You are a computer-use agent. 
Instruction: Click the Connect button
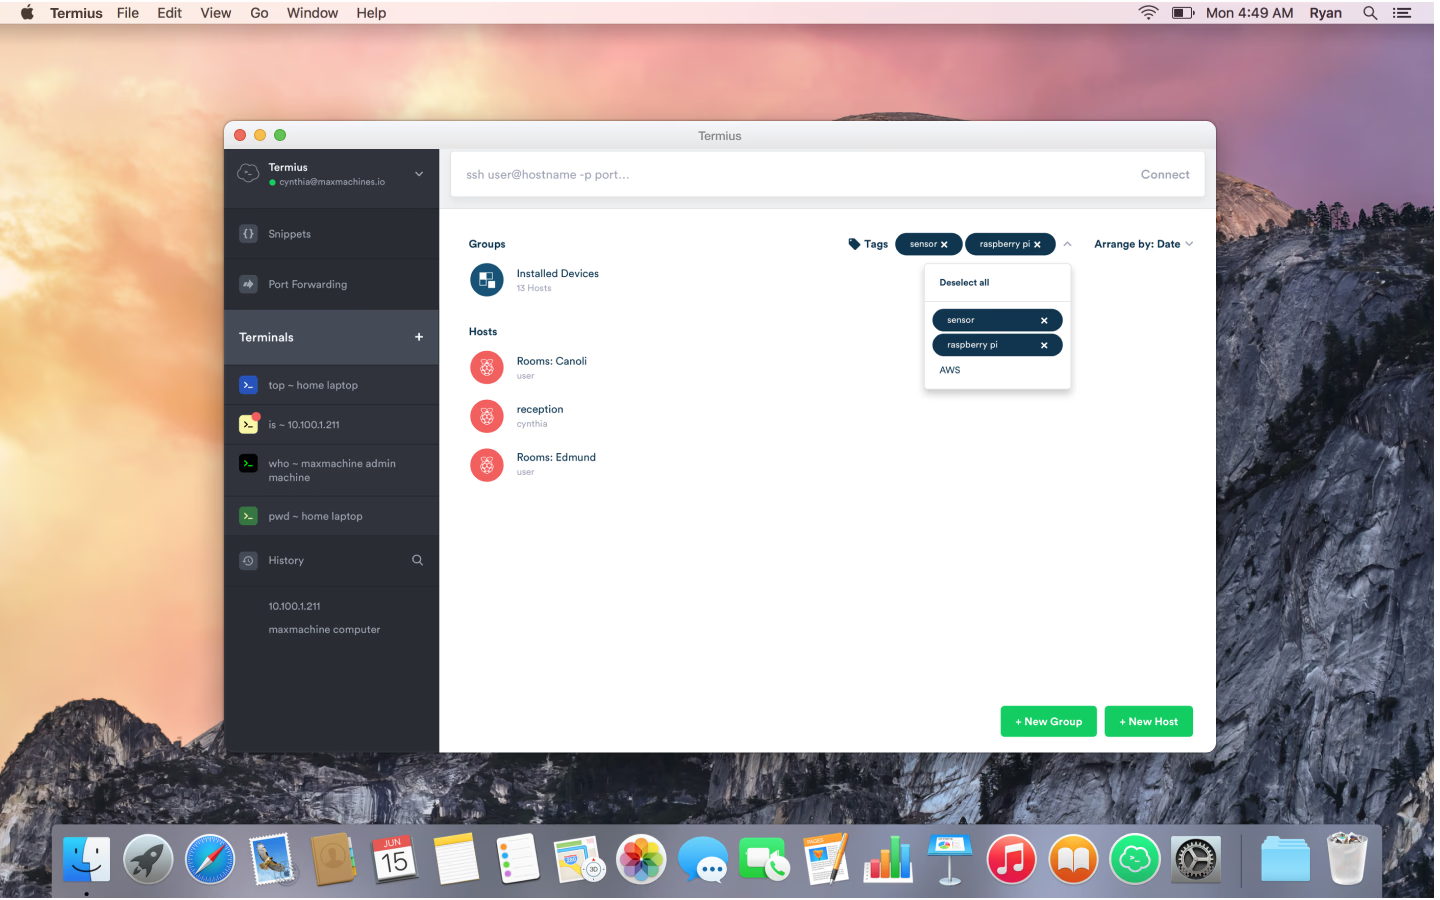(x=1165, y=175)
